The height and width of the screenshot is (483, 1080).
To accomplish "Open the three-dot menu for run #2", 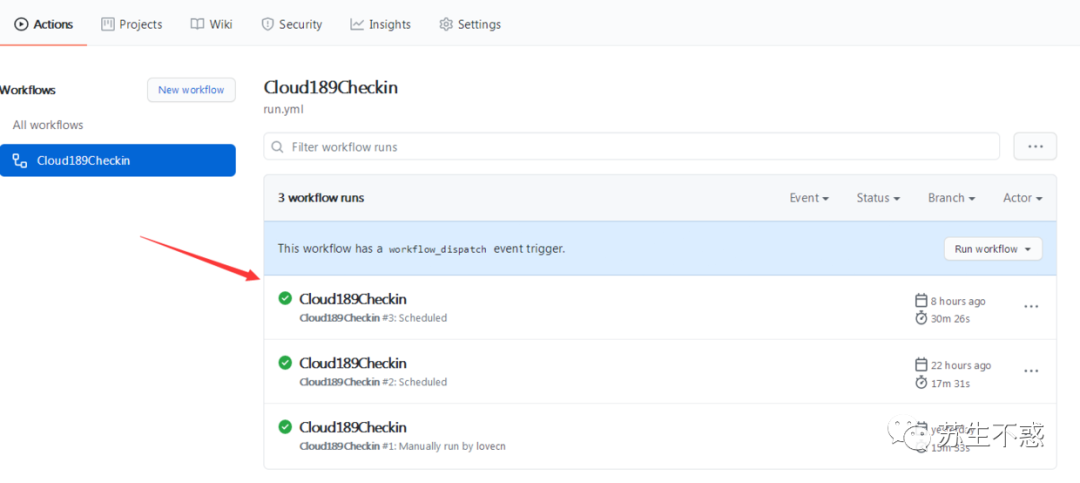I will [x=1031, y=371].
